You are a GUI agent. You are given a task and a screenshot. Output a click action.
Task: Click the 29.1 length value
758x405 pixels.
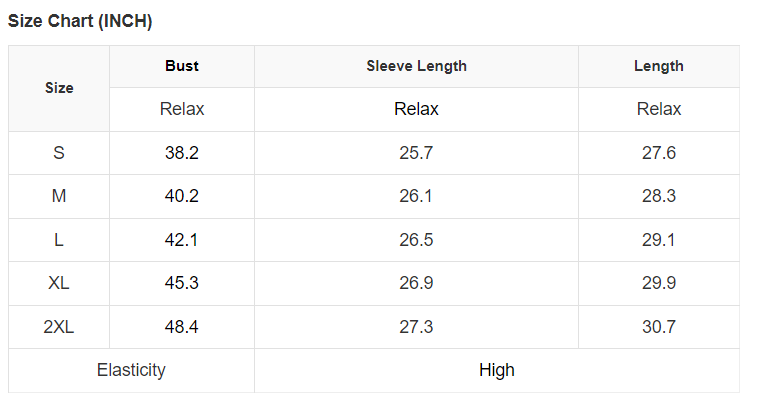tap(659, 240)
